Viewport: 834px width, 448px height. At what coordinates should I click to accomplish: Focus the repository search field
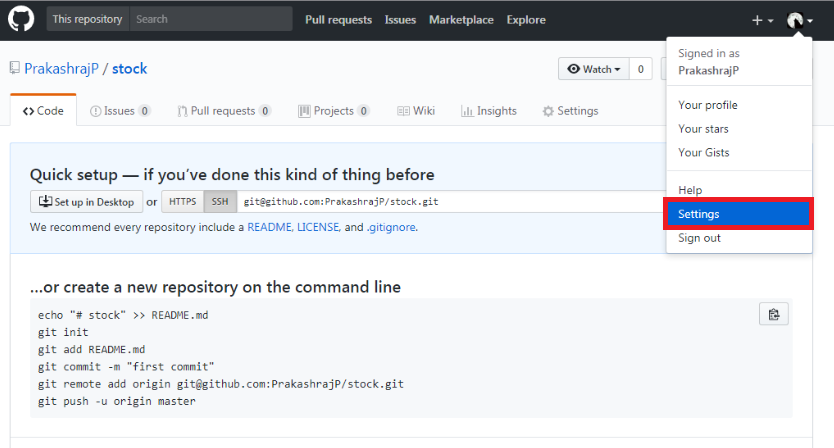point(210,19)
